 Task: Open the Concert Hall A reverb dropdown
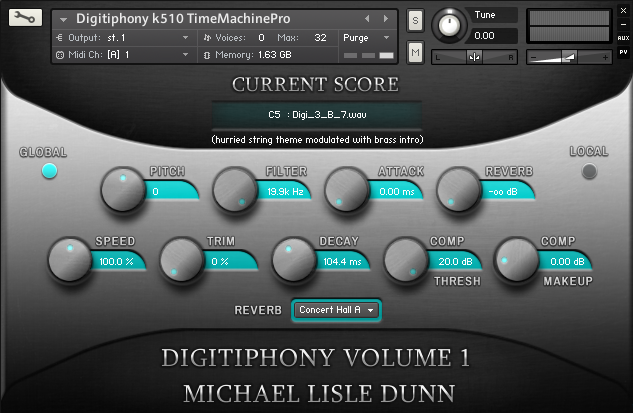tap(336, 310)
